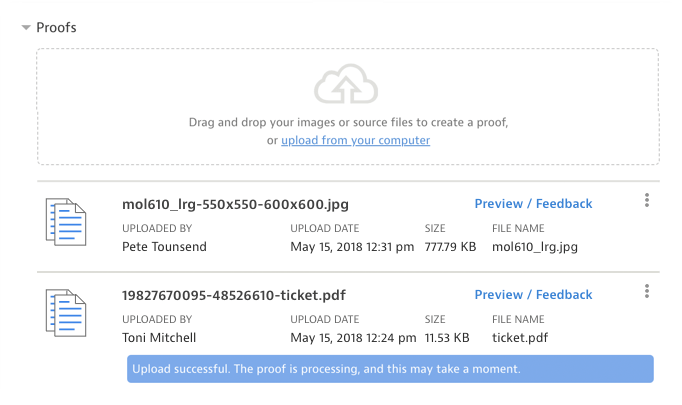Collapse the Proofs section triangle
Viewport: 682px width, 405px height.
pyautogui.click(x=26, y=28)
